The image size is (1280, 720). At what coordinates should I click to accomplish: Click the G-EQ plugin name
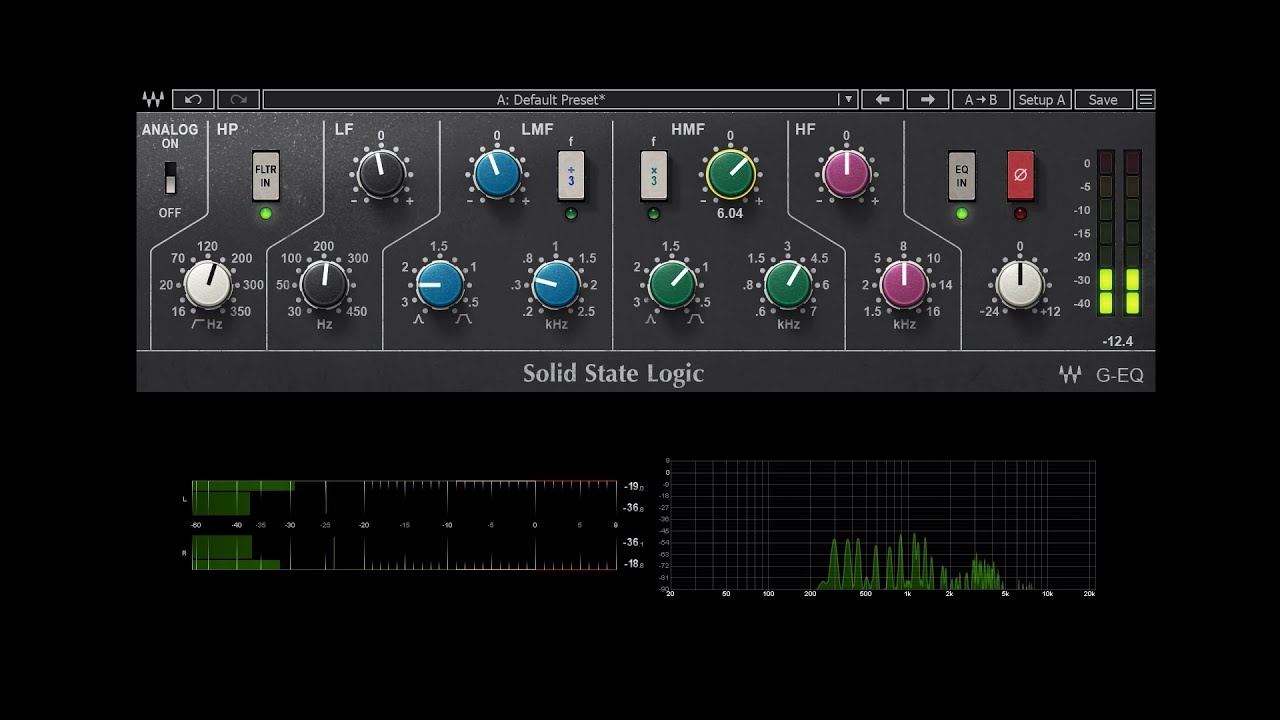[x=1120, y=377]
